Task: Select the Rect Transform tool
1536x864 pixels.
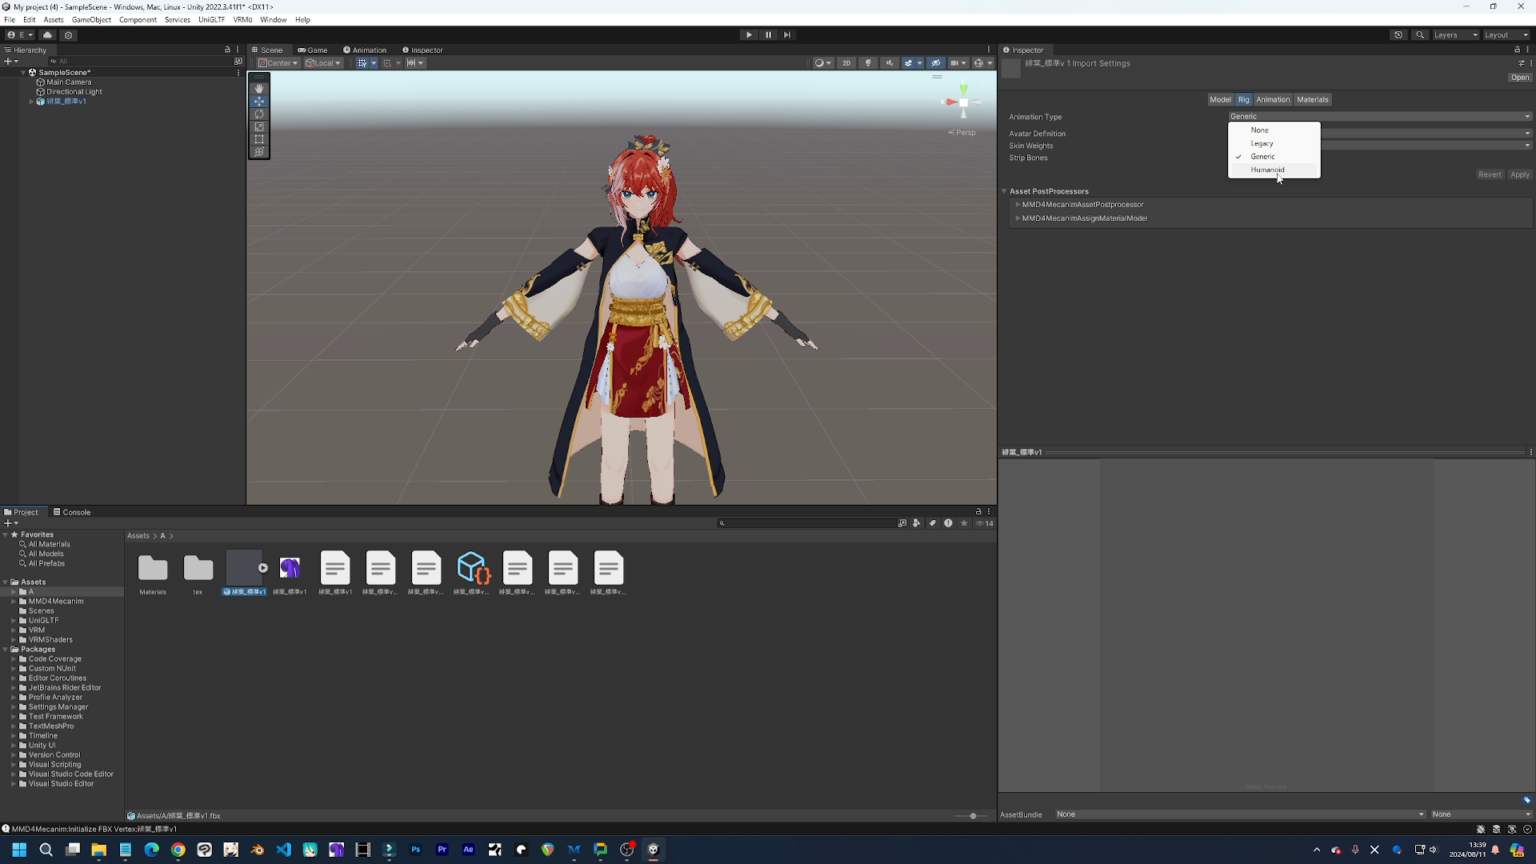Action: point(259,140)
